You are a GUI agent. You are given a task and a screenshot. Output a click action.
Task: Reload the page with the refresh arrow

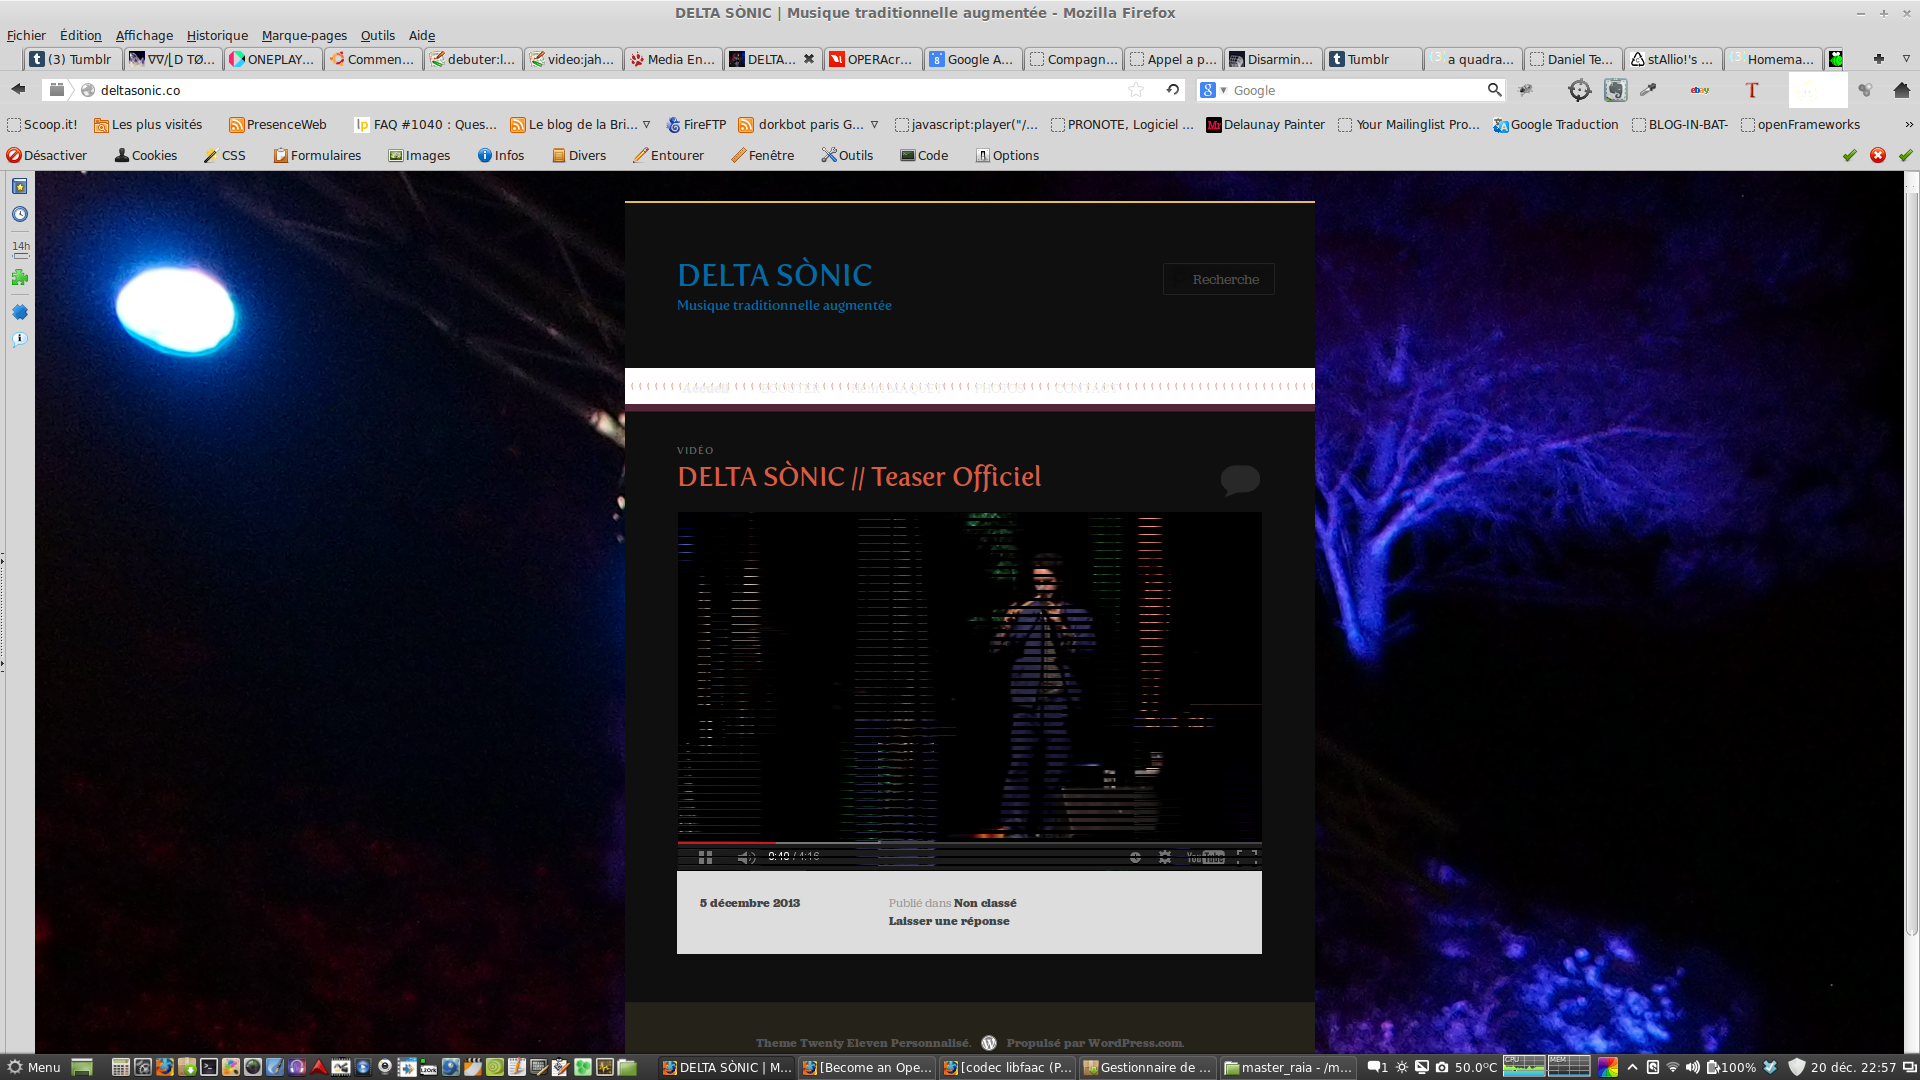pyautogui.click(x=1172, y=90)
